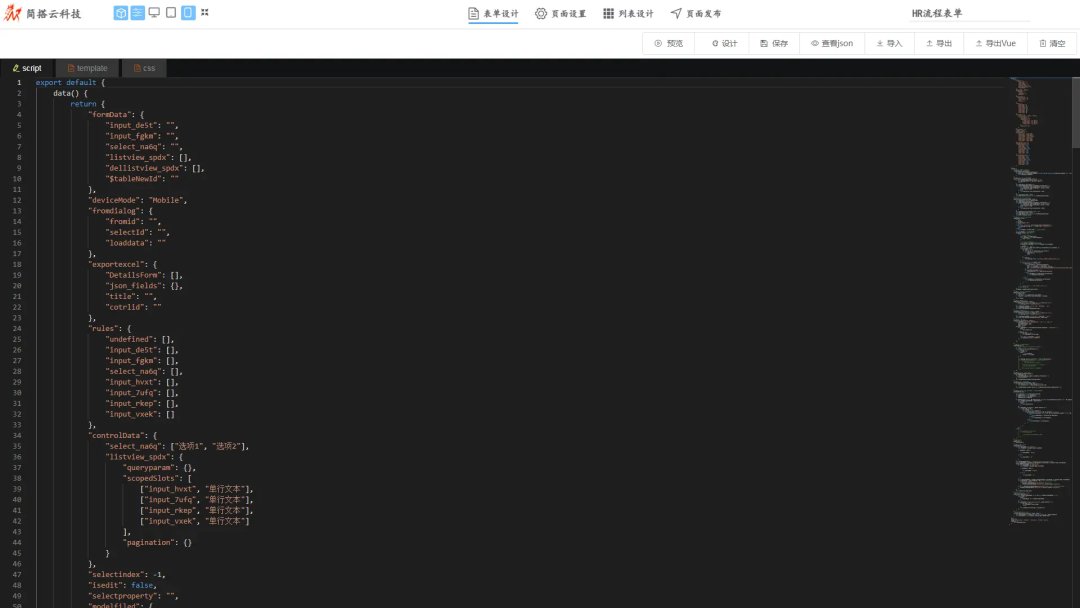Click the 设计 design button
The image size is (1080, 608).
coord(724,43)
